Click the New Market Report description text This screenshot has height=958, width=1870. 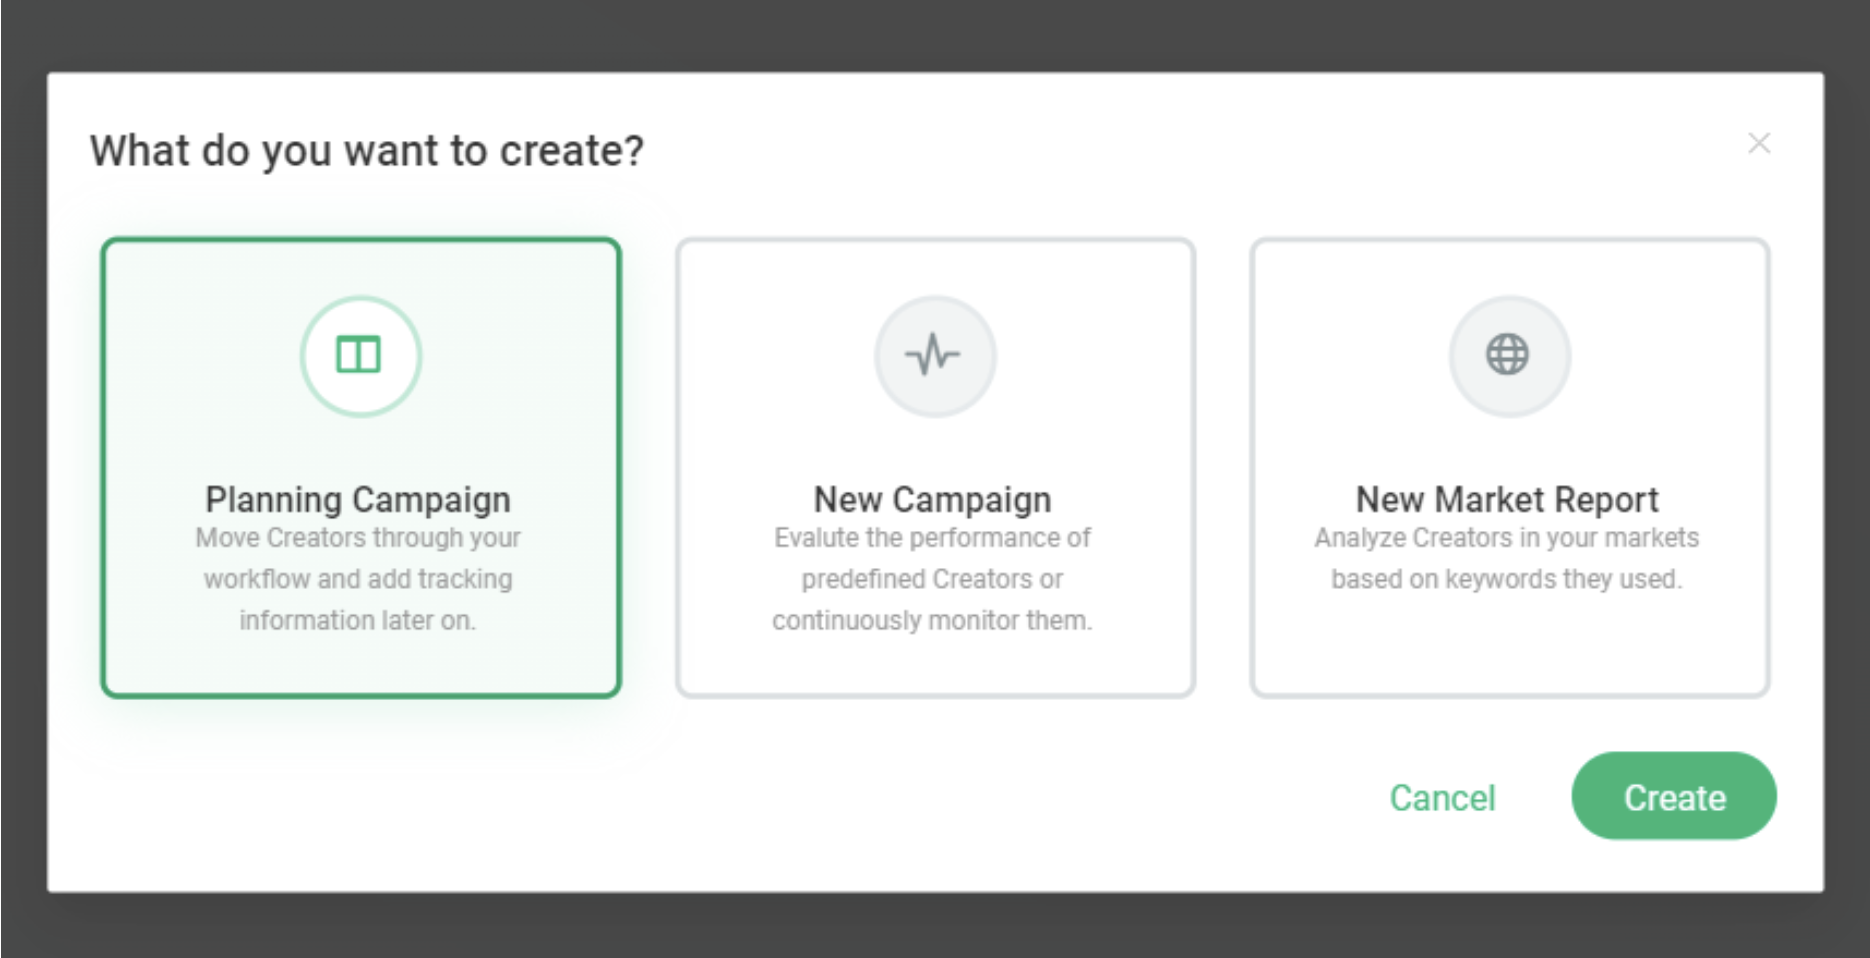pos(1506,558)
